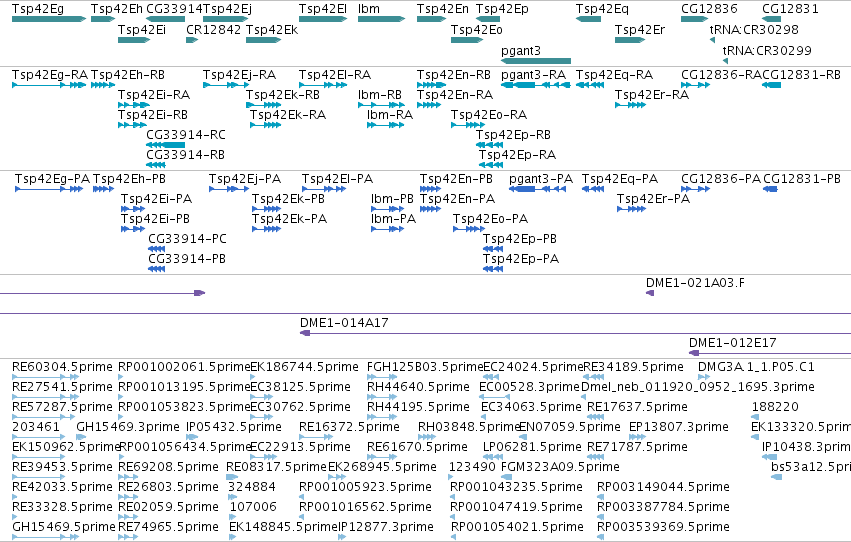Select transcript Tsp42Eq-RA
Viewport: 851px width, 542px height.
coord(614,75)
